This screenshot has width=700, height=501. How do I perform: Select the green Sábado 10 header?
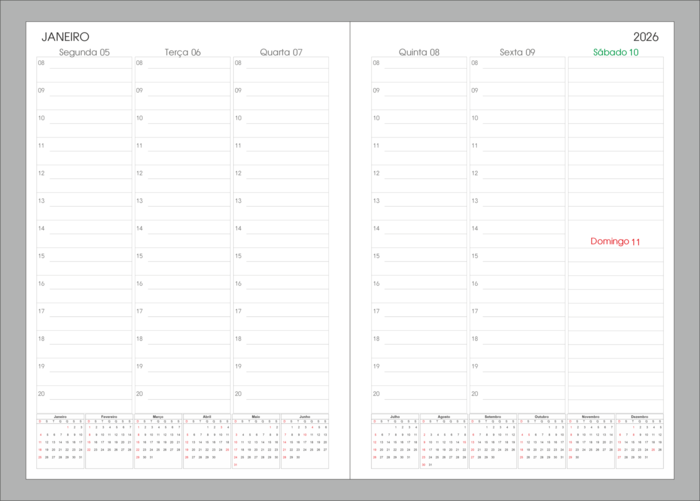coord(616,52)
